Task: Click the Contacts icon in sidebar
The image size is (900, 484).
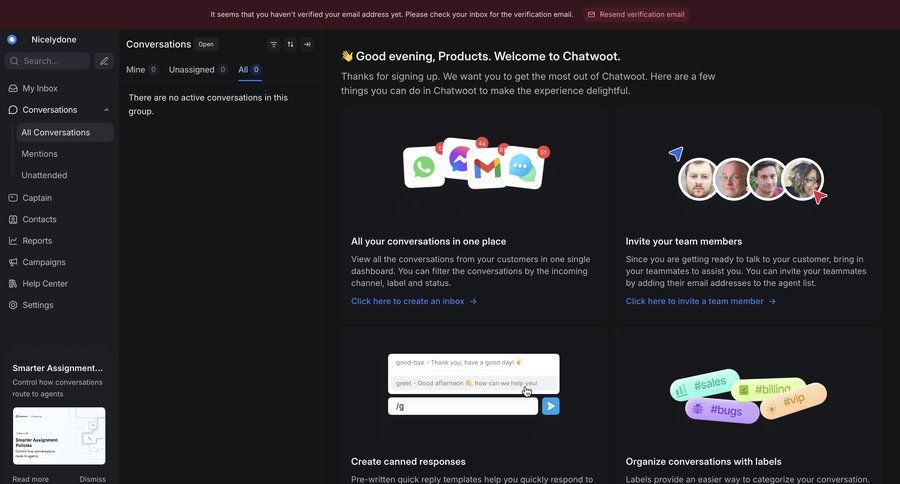Action: pyautogui.click(x=13, y=219)
